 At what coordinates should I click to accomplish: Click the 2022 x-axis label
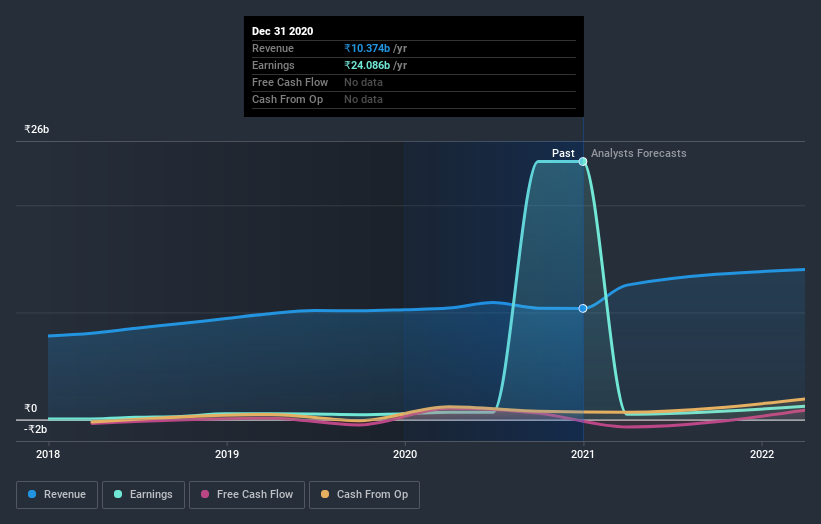tap(762, 454)
